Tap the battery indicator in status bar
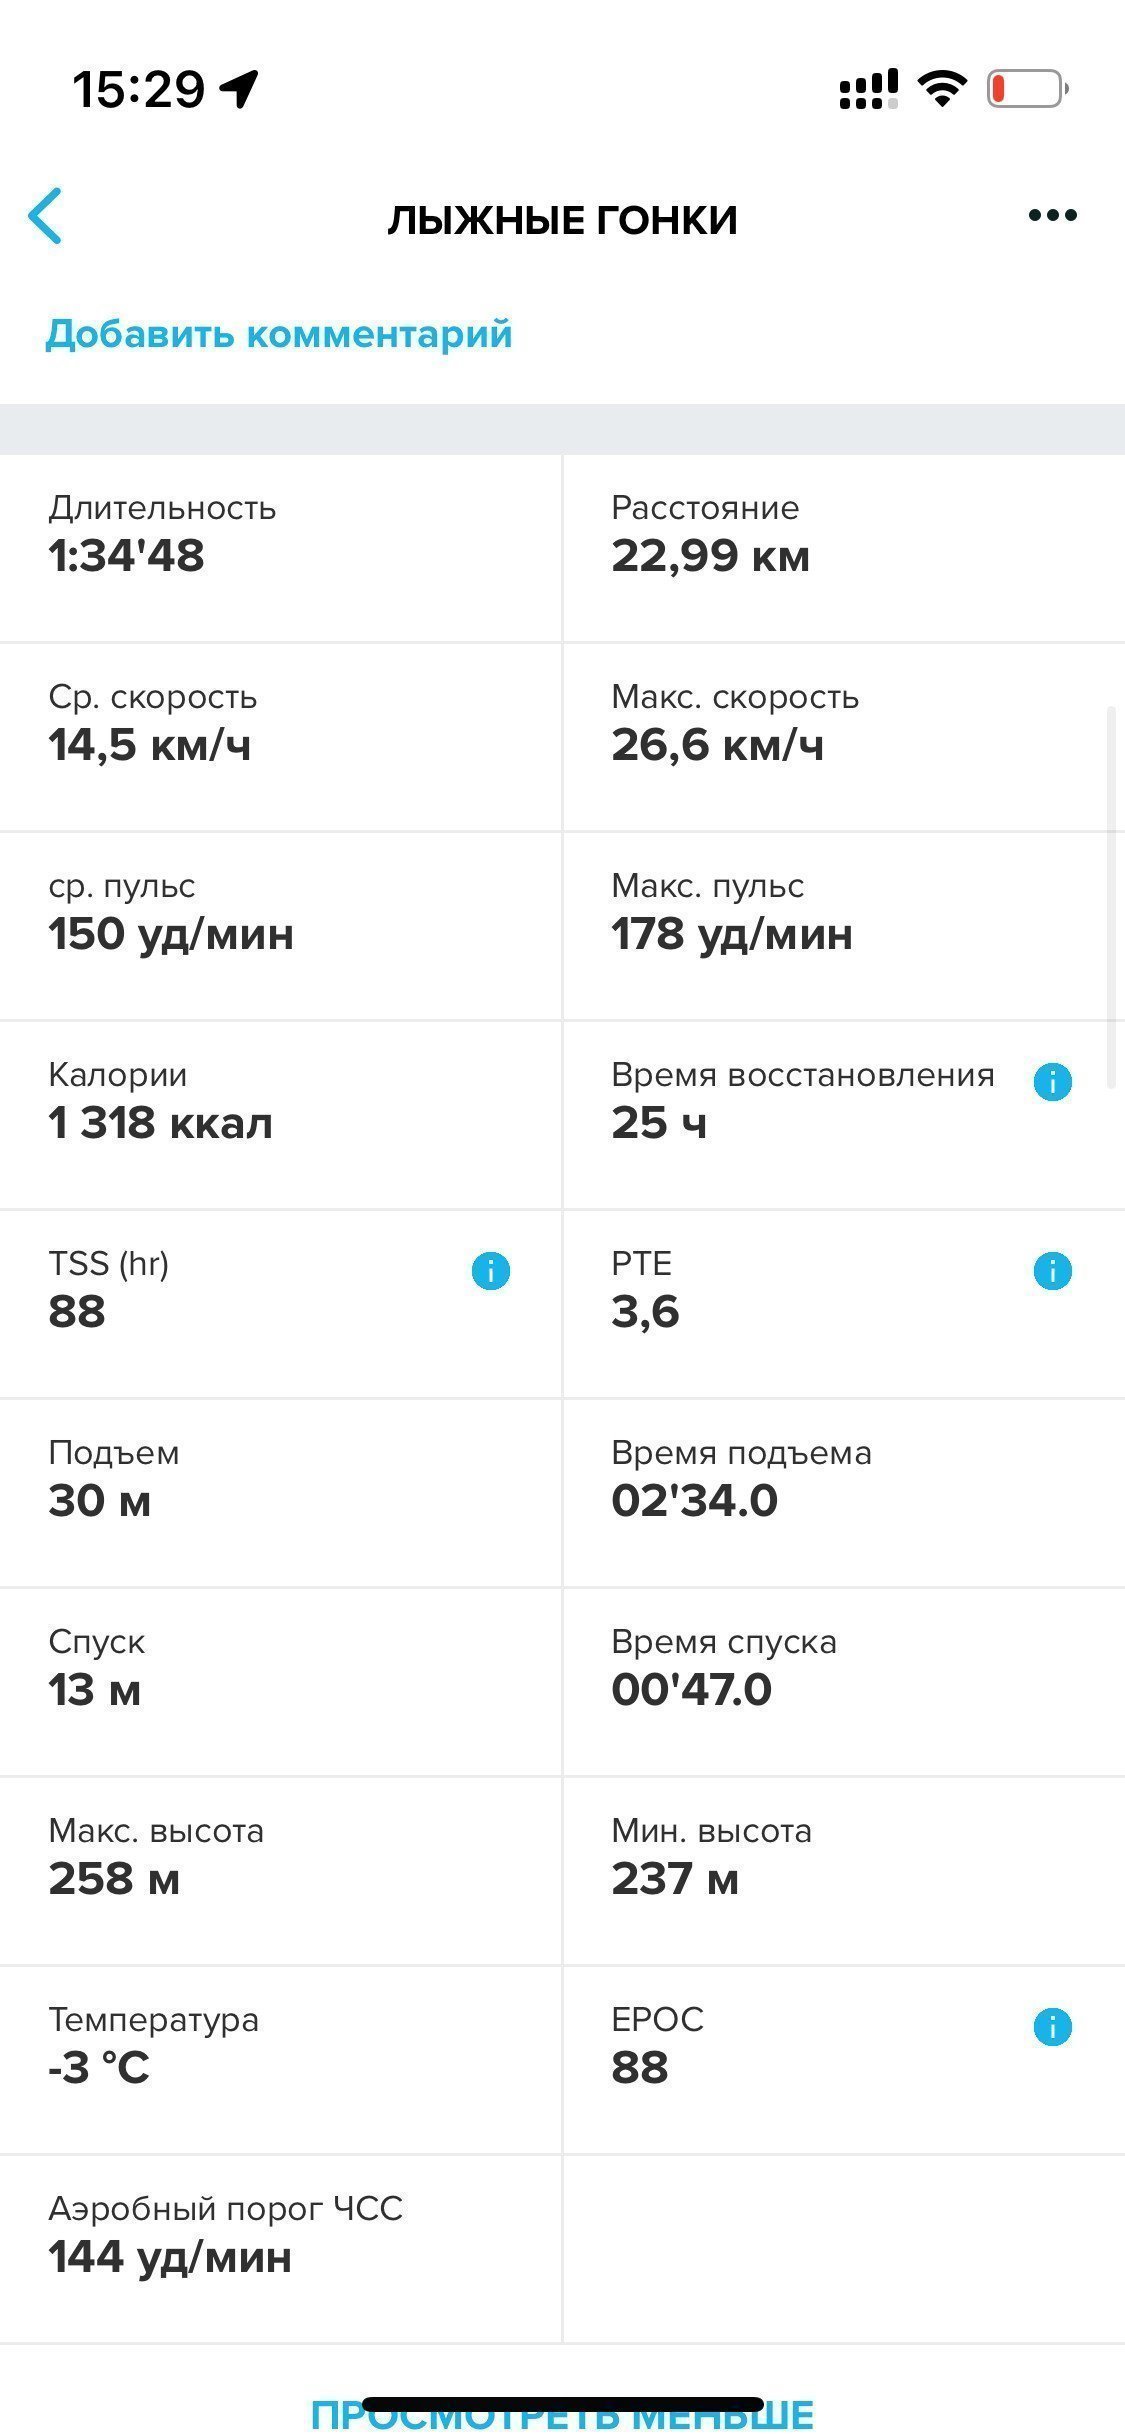 [x=1027, y=89]
